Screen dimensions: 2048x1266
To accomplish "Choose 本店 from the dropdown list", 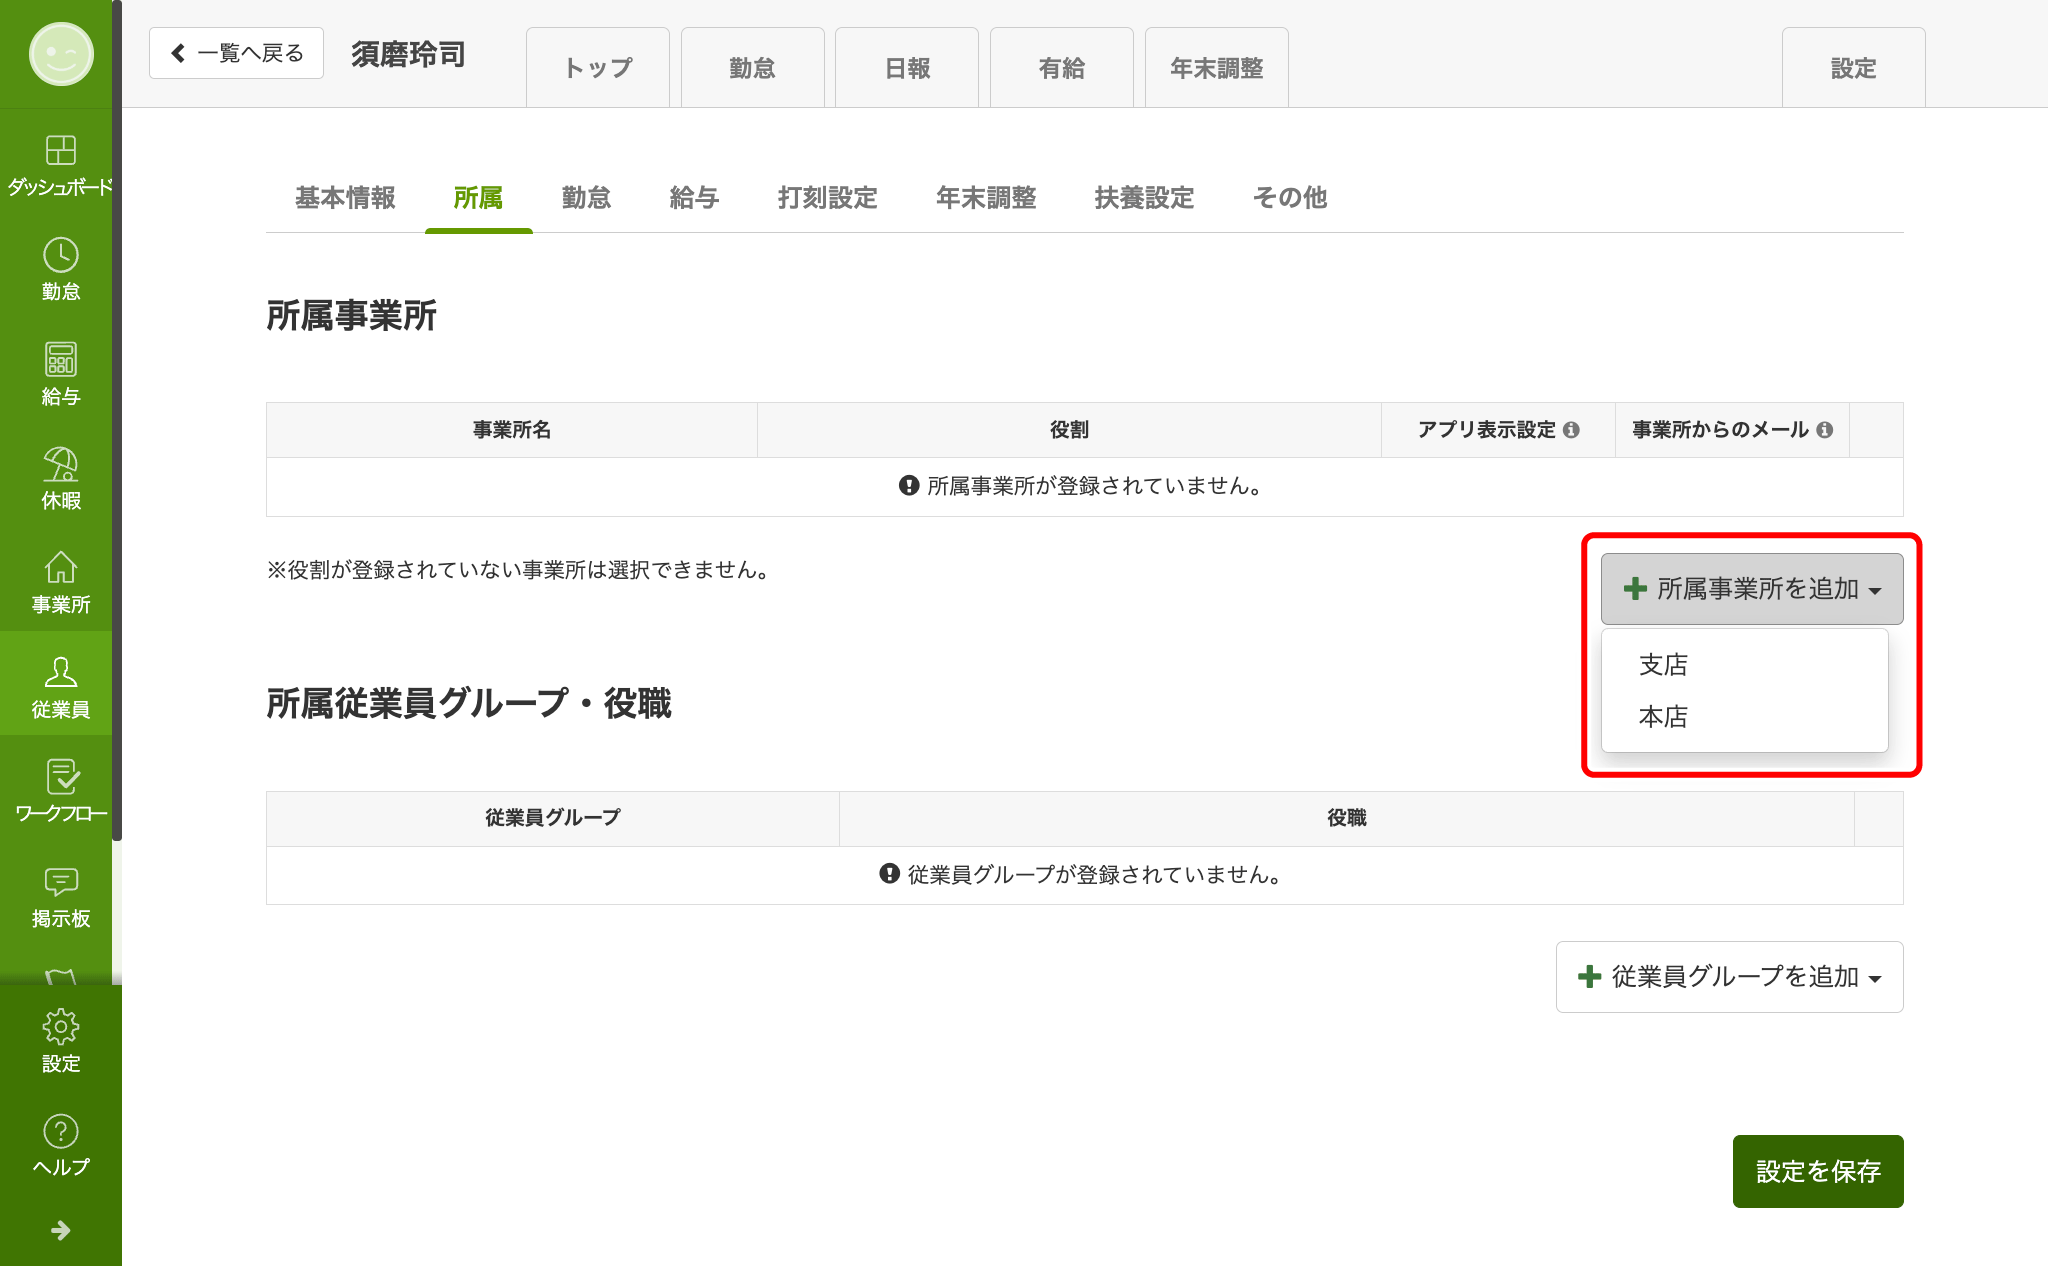I will click(1663, 717).
